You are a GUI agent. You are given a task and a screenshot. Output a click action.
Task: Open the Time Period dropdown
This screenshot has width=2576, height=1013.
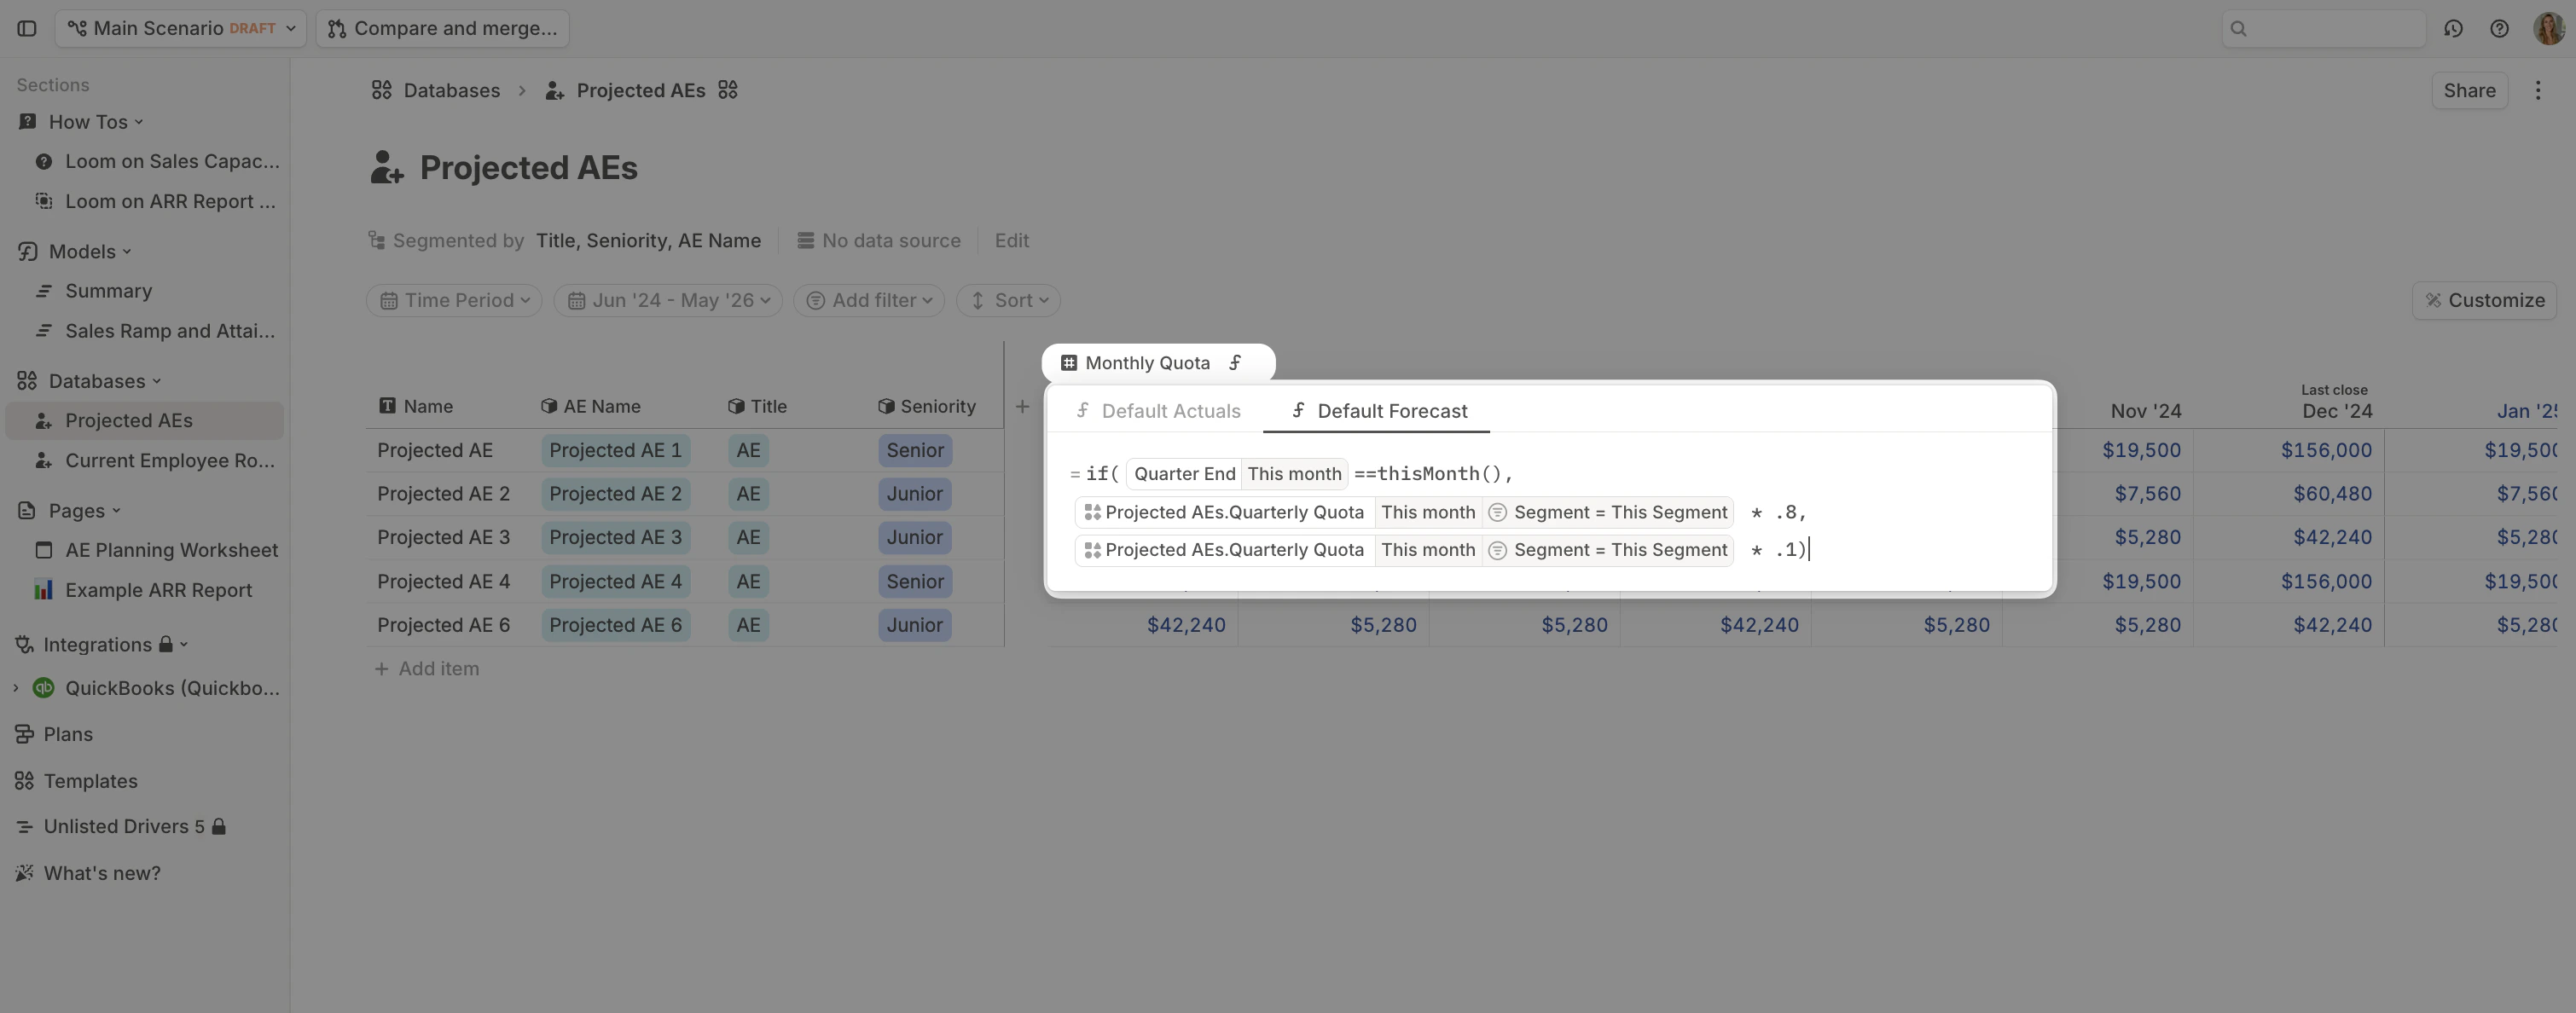(454, 301)
